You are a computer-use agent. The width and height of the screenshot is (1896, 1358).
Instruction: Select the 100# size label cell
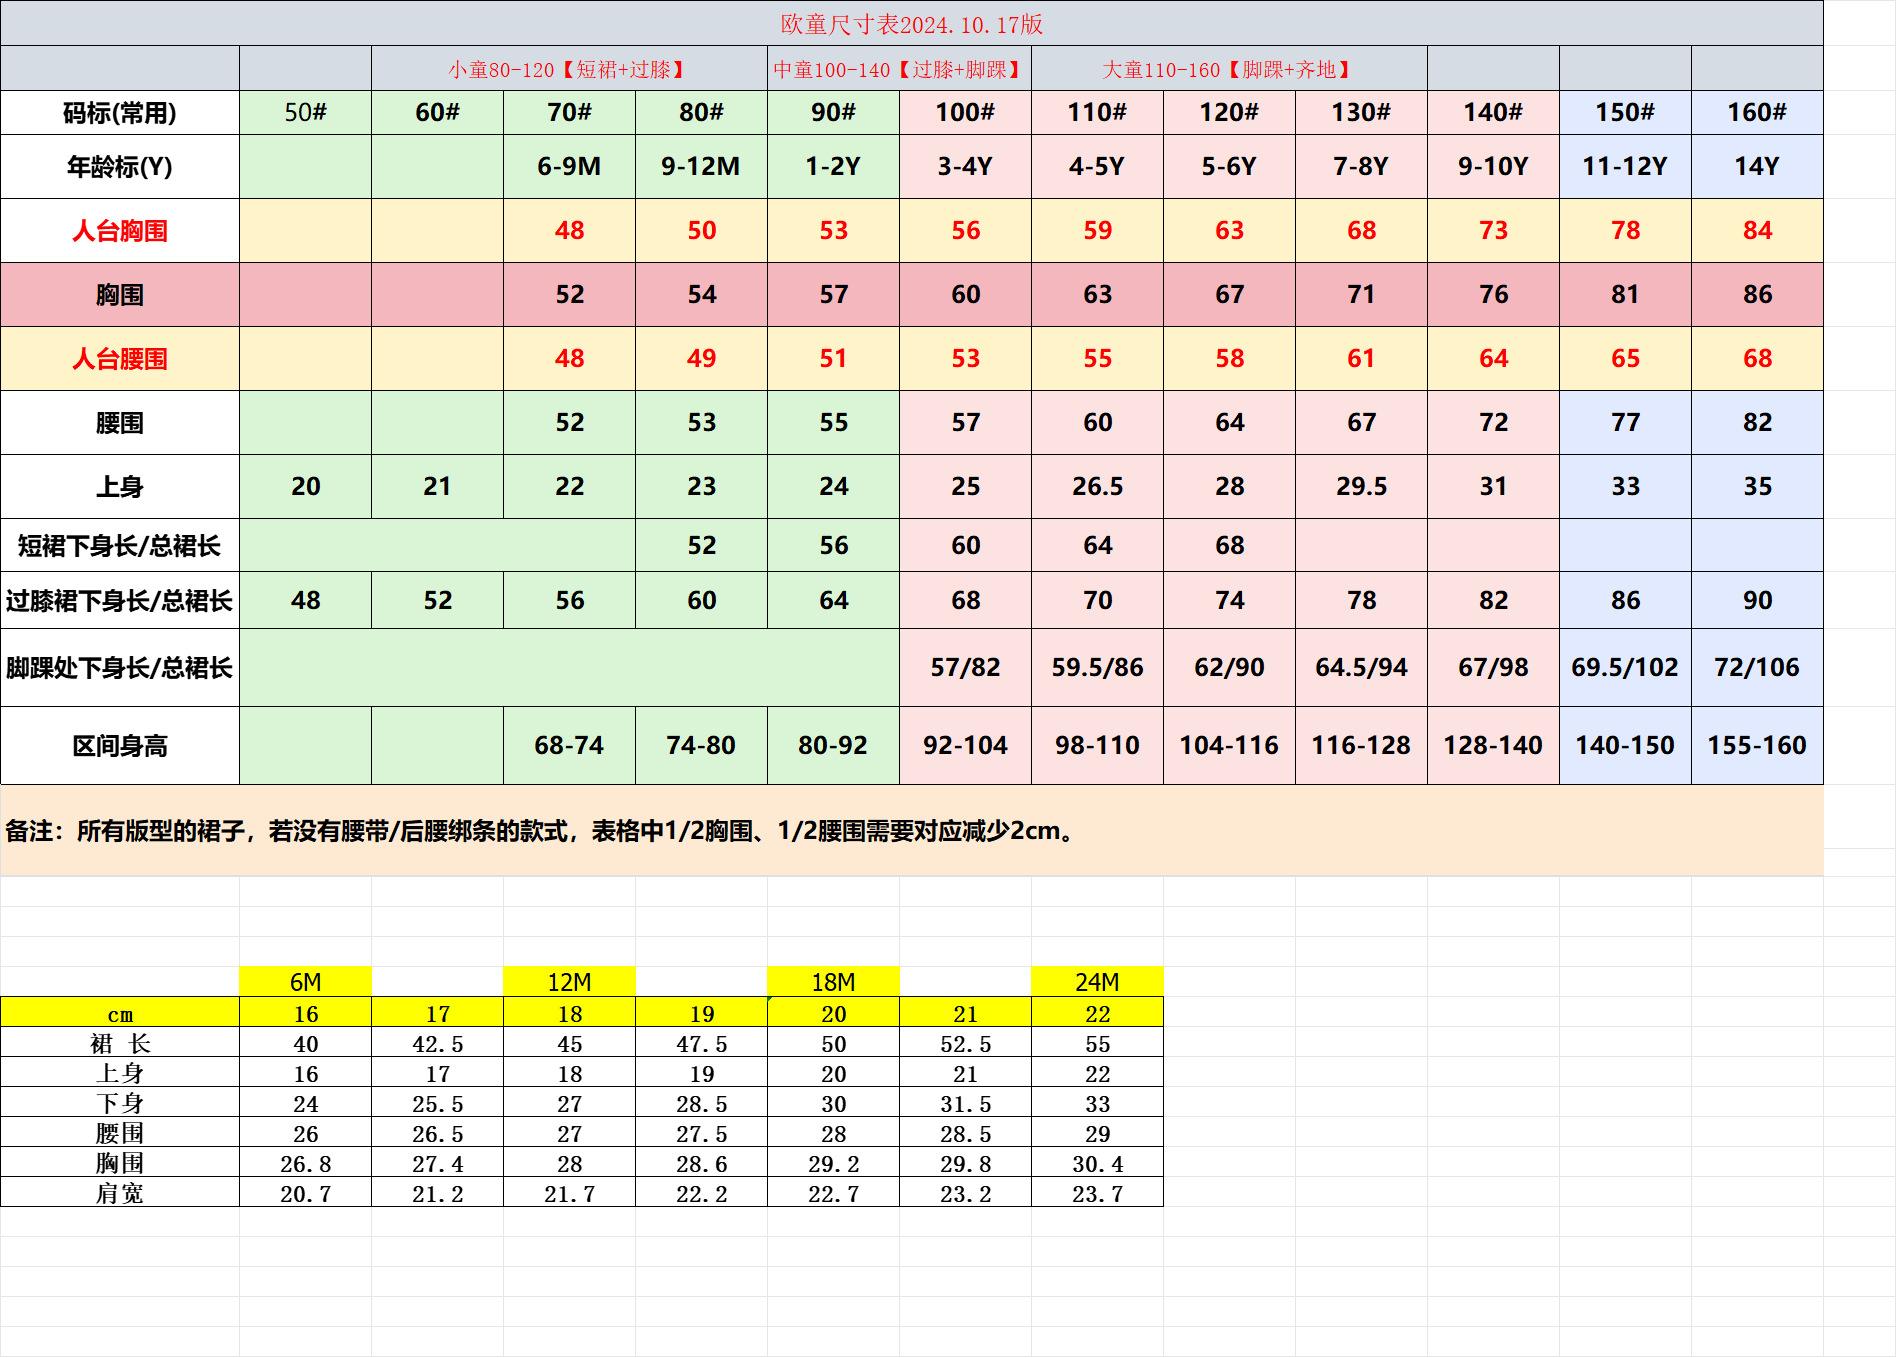coord(965,112)
